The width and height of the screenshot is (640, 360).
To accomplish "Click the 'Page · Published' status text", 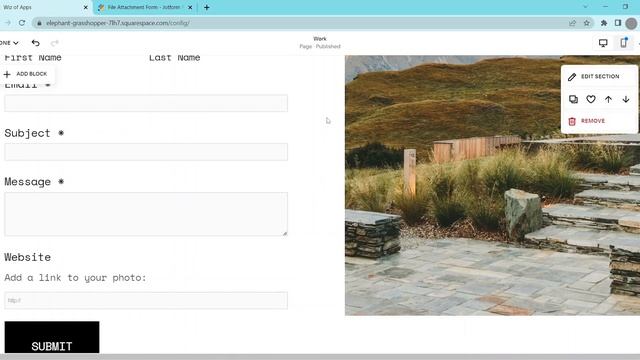I will 320,47.
